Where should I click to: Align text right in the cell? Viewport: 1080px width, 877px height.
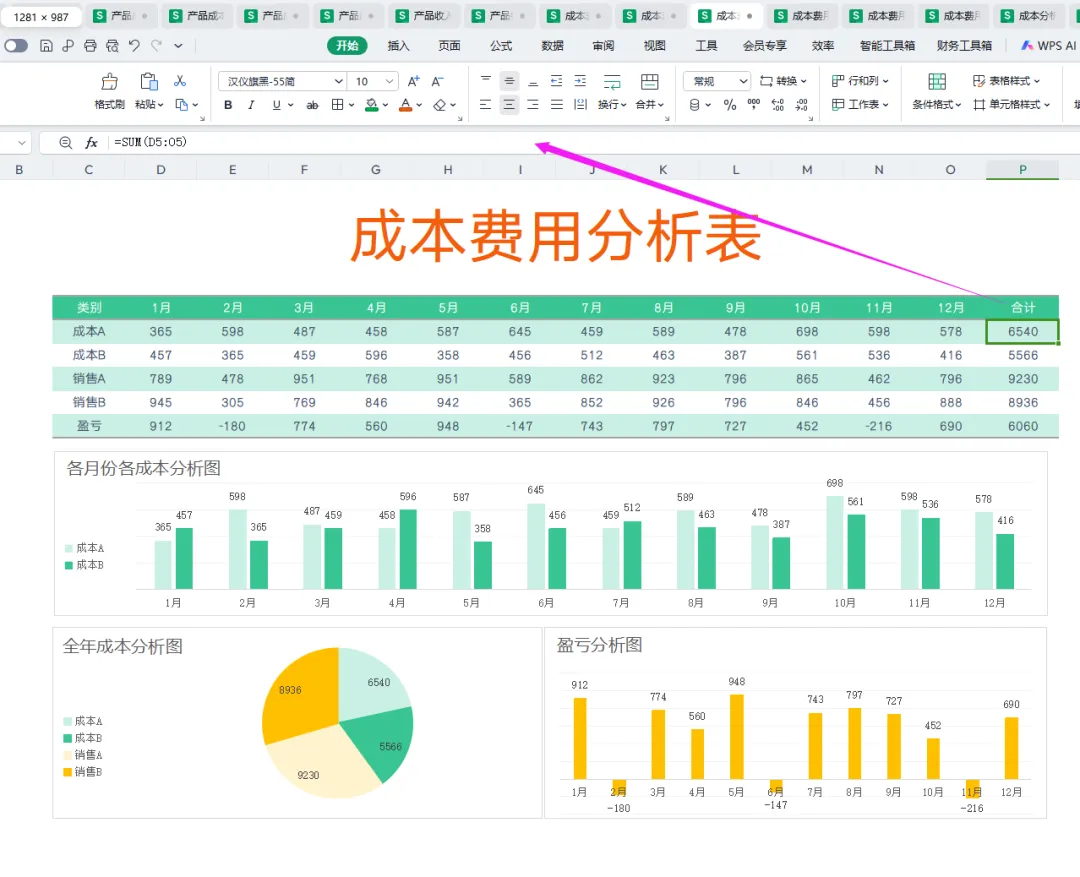pos(533,105)
